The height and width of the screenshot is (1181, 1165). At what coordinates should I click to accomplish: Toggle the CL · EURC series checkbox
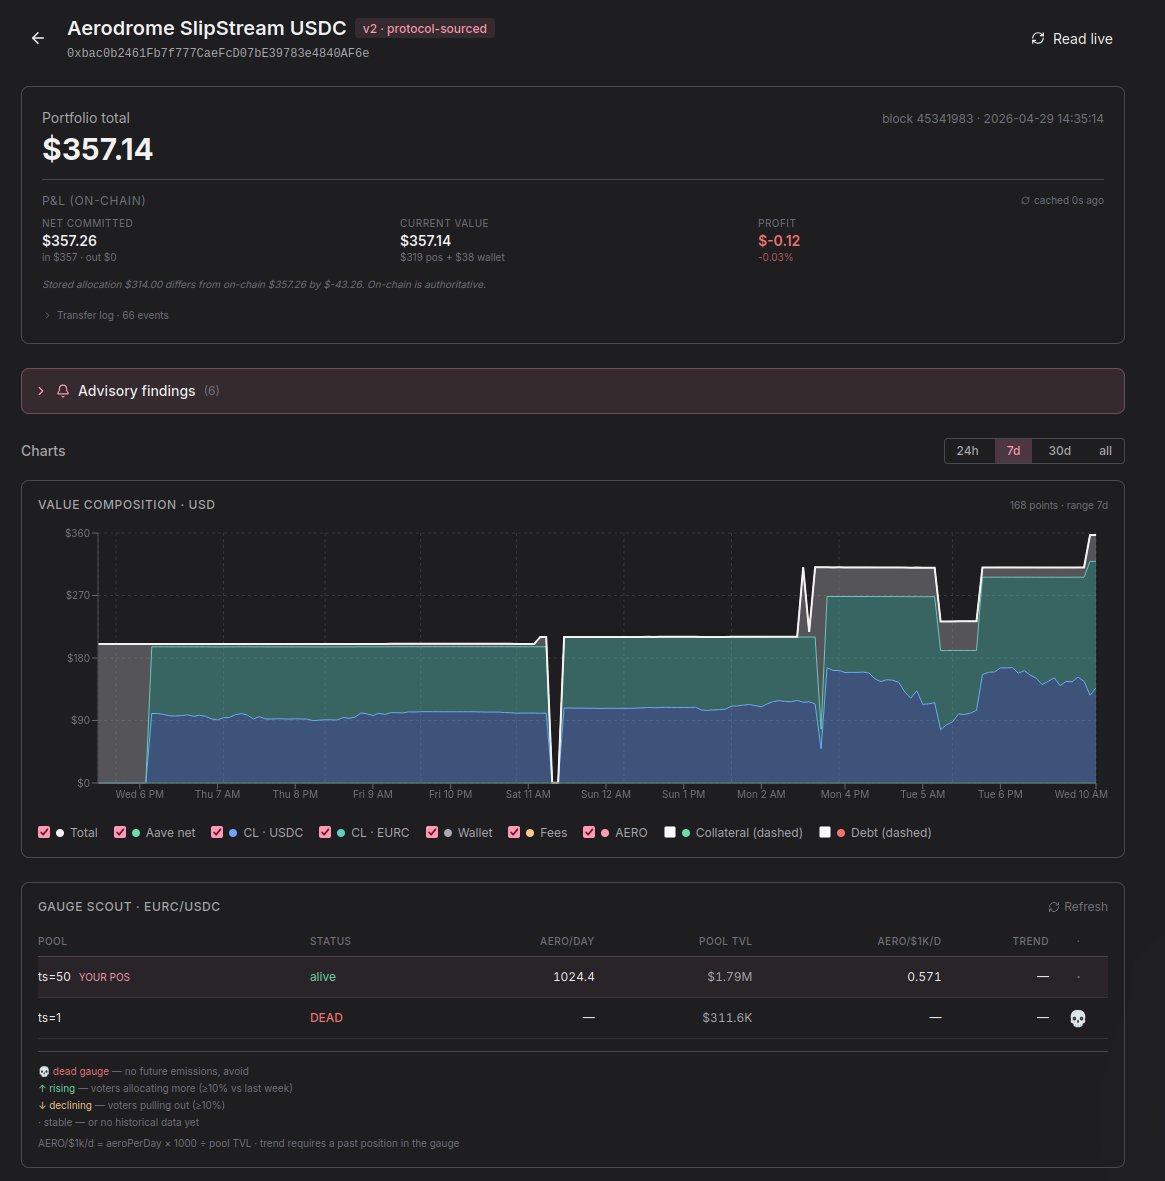(x=325, y=832)
